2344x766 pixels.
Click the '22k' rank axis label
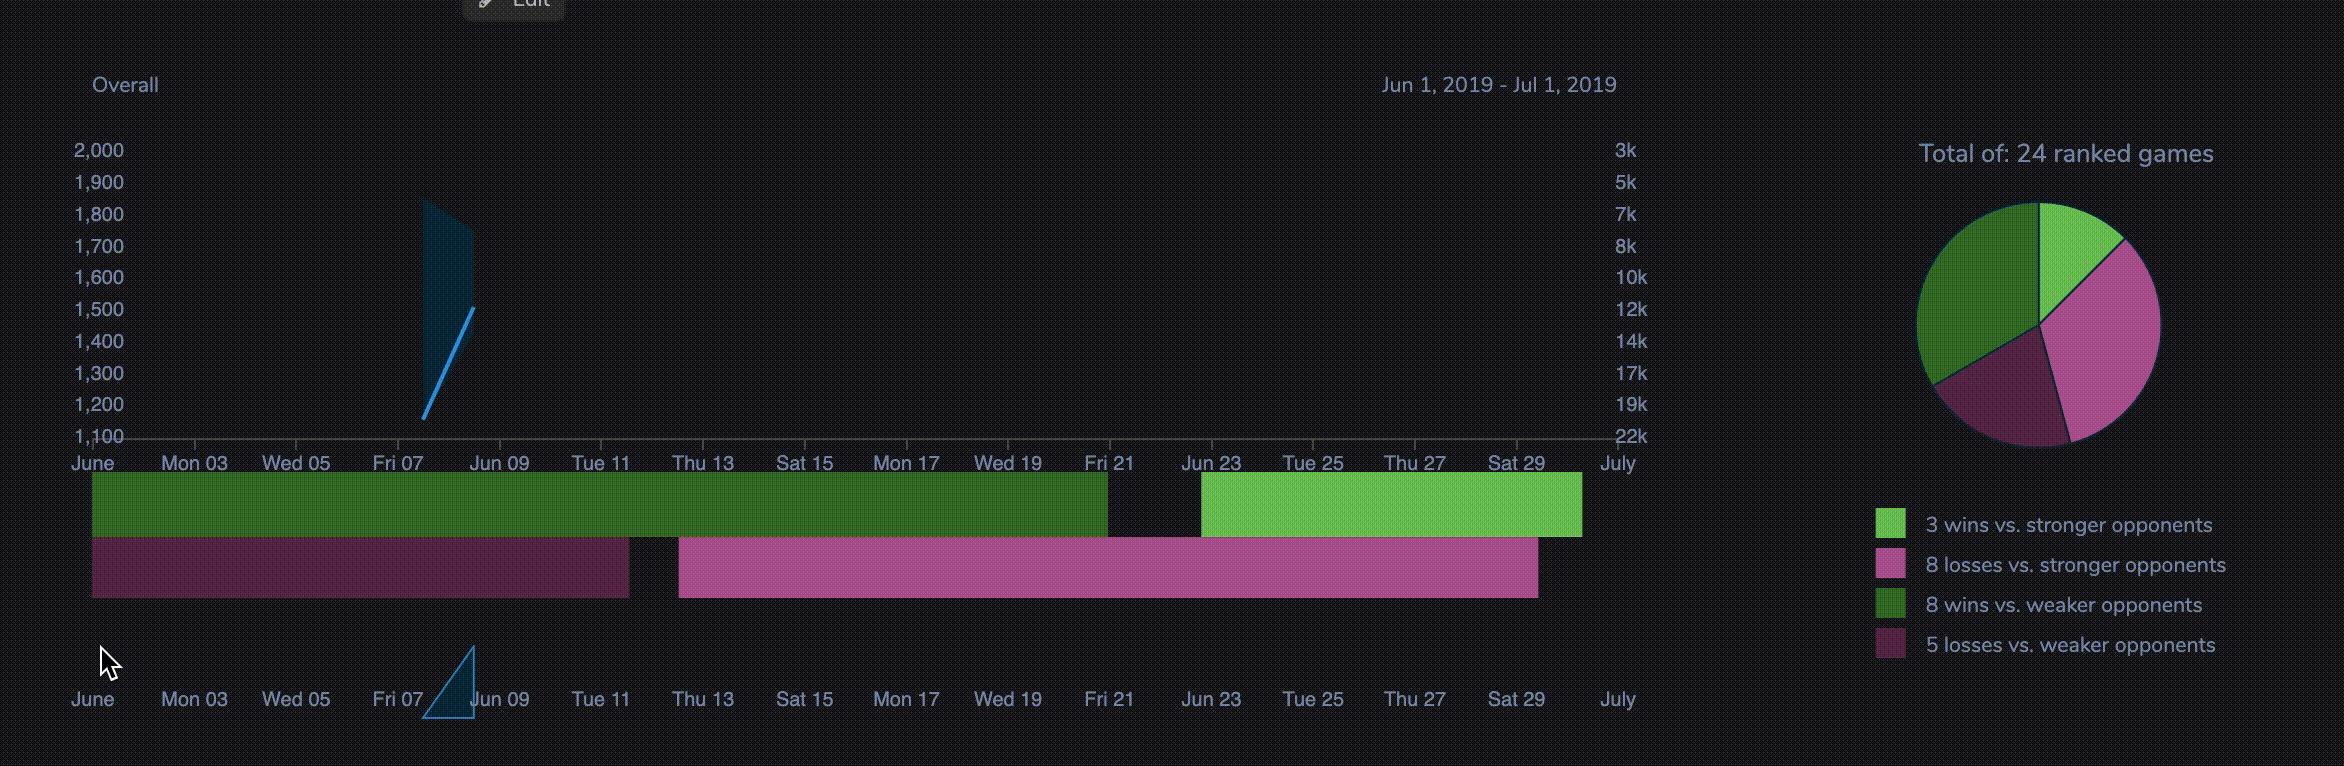[x=1631, y=436]
